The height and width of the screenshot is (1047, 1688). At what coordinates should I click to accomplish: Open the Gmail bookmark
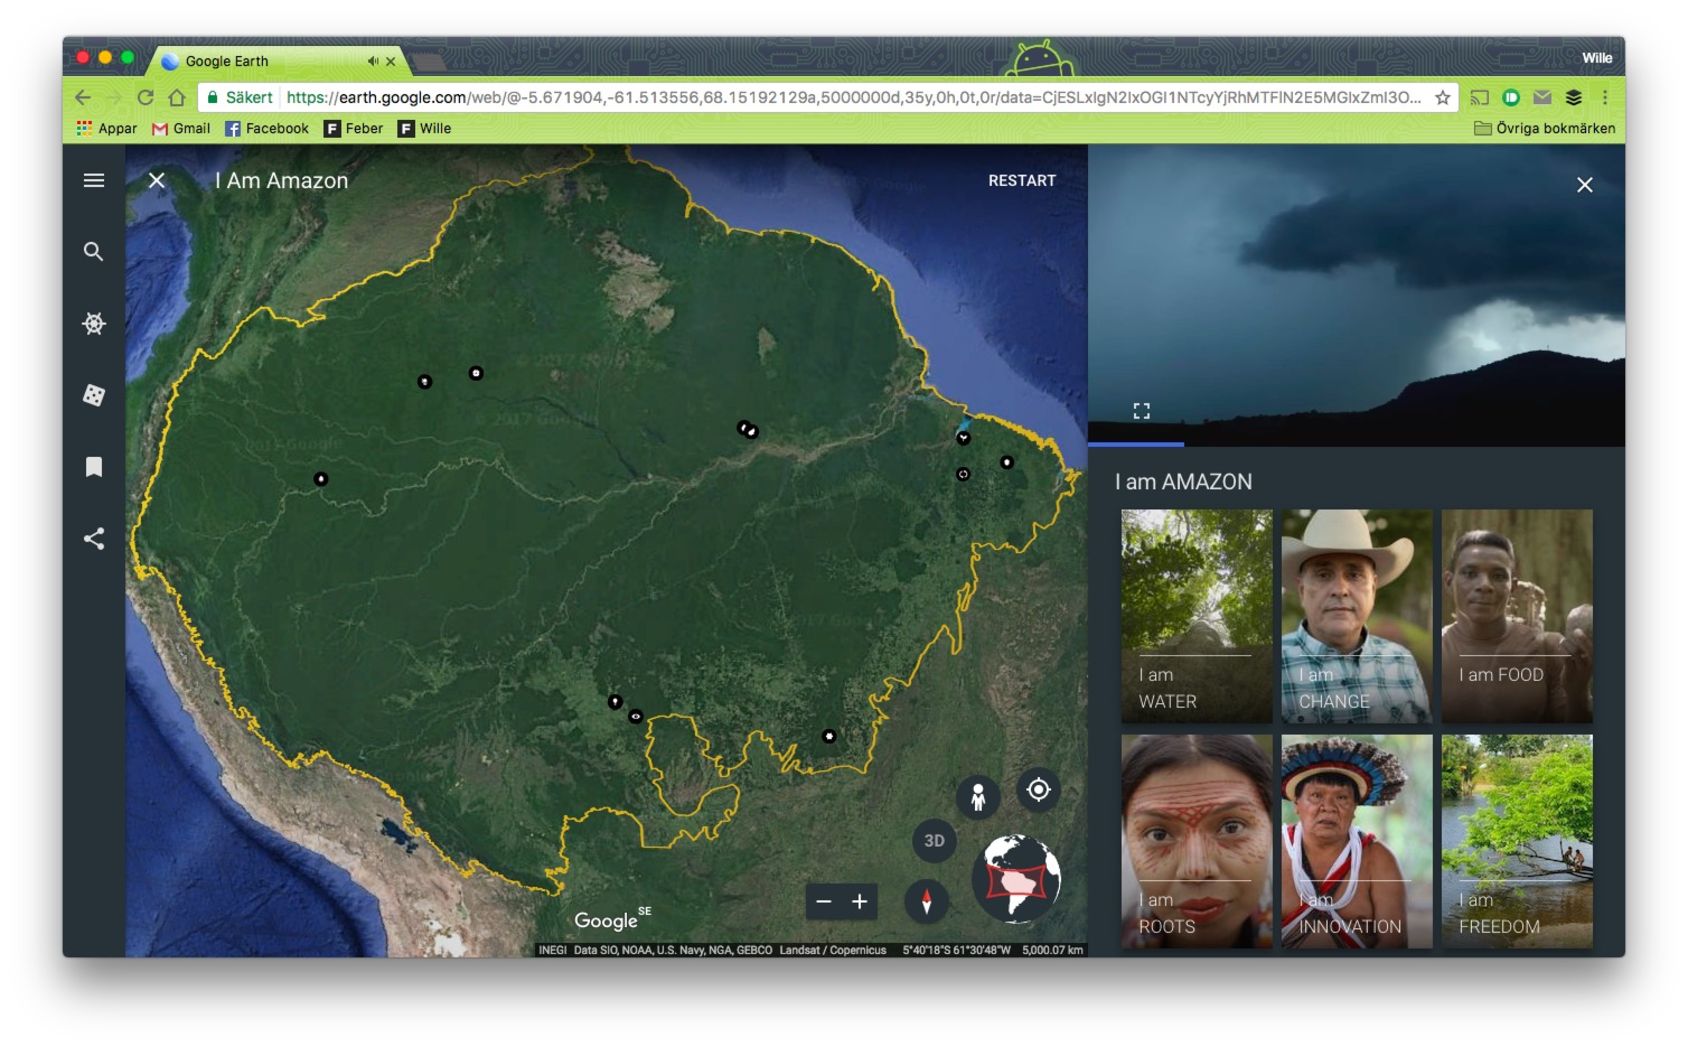[x=181, y=129]
